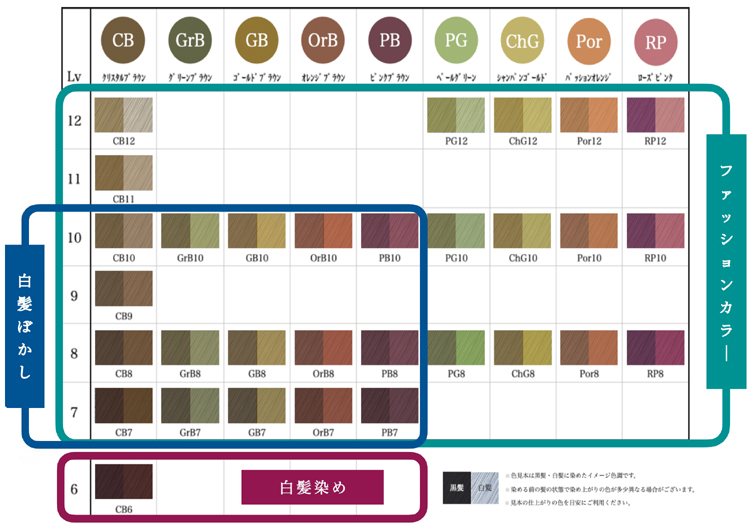750x528 pixels.
Task: Choose the RP12 rose pink swatch
Action: [x=655, y=116]
